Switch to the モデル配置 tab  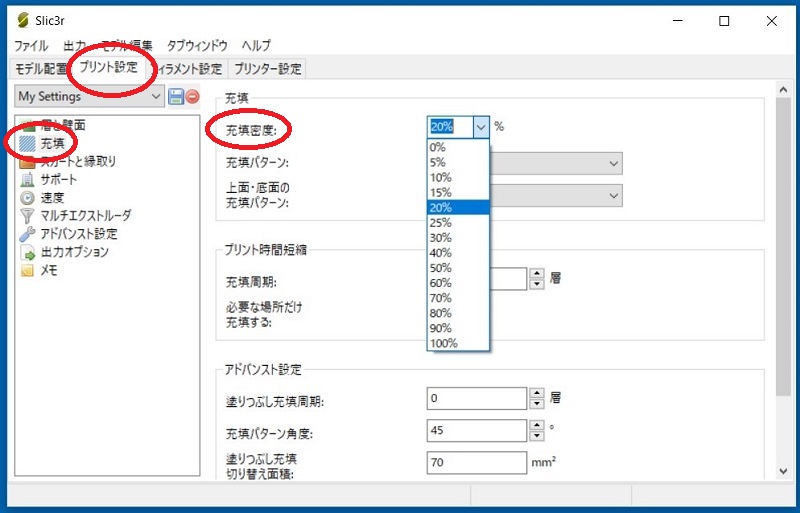(x=40, y=68)
